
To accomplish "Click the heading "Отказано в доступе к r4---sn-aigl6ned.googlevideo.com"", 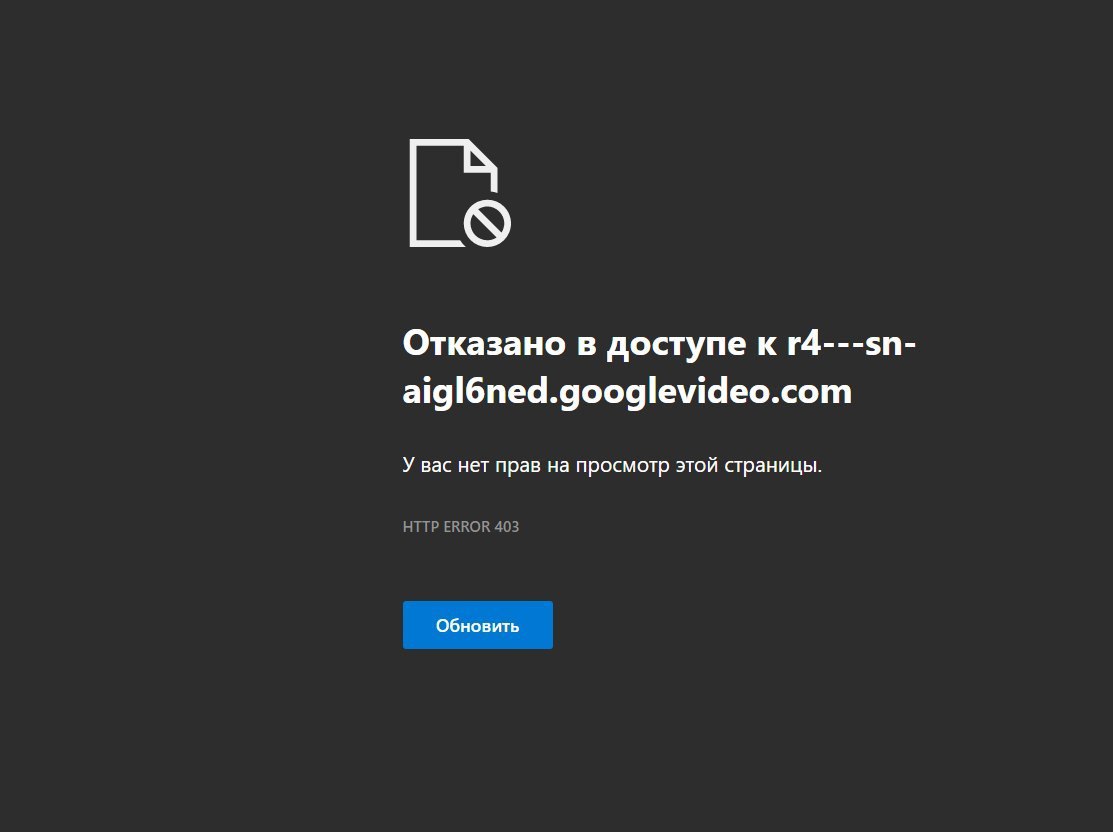I will coord(659,367).
